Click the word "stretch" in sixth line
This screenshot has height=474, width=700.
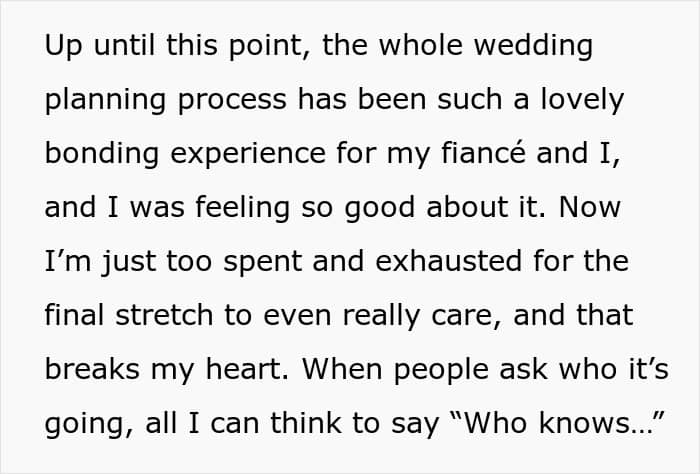(x=164, y=315)
